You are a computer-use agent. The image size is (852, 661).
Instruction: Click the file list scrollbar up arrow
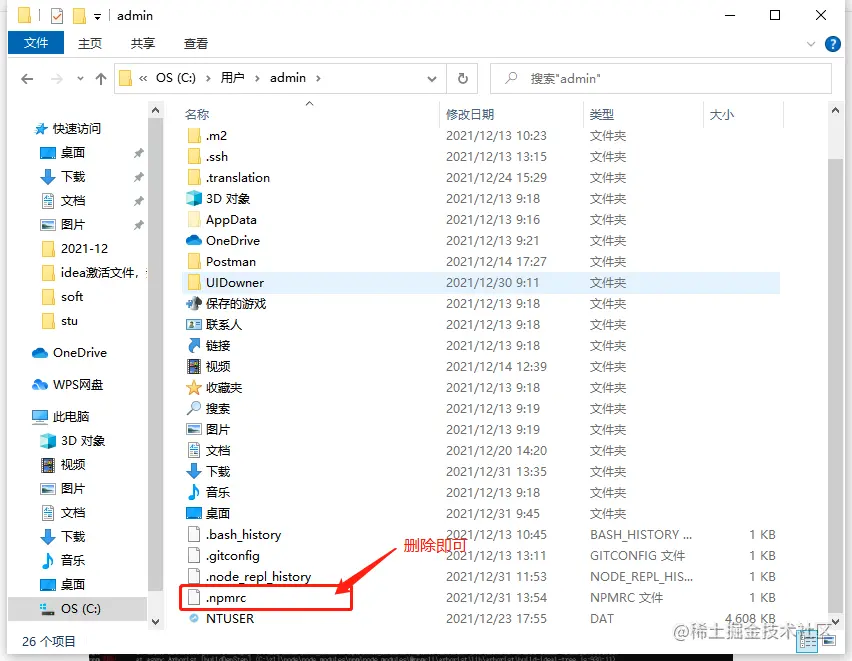tap(836, 111)
